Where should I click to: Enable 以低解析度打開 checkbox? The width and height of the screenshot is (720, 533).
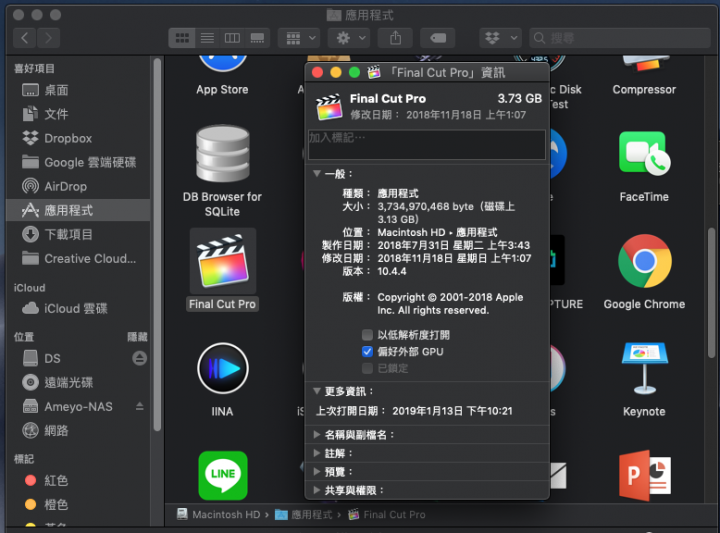[x=367, y=335]
